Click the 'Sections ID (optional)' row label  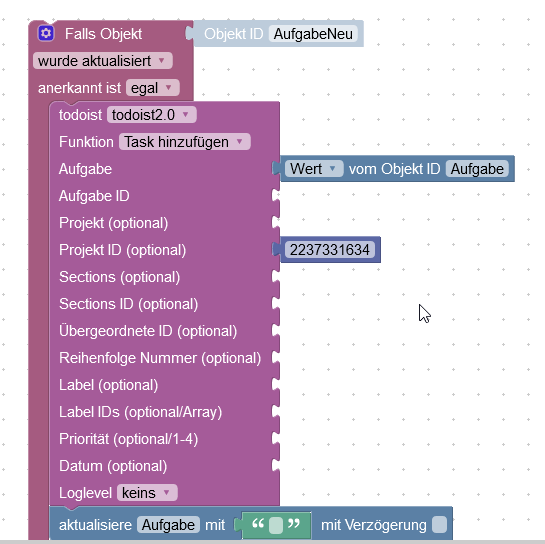[129, 304]
